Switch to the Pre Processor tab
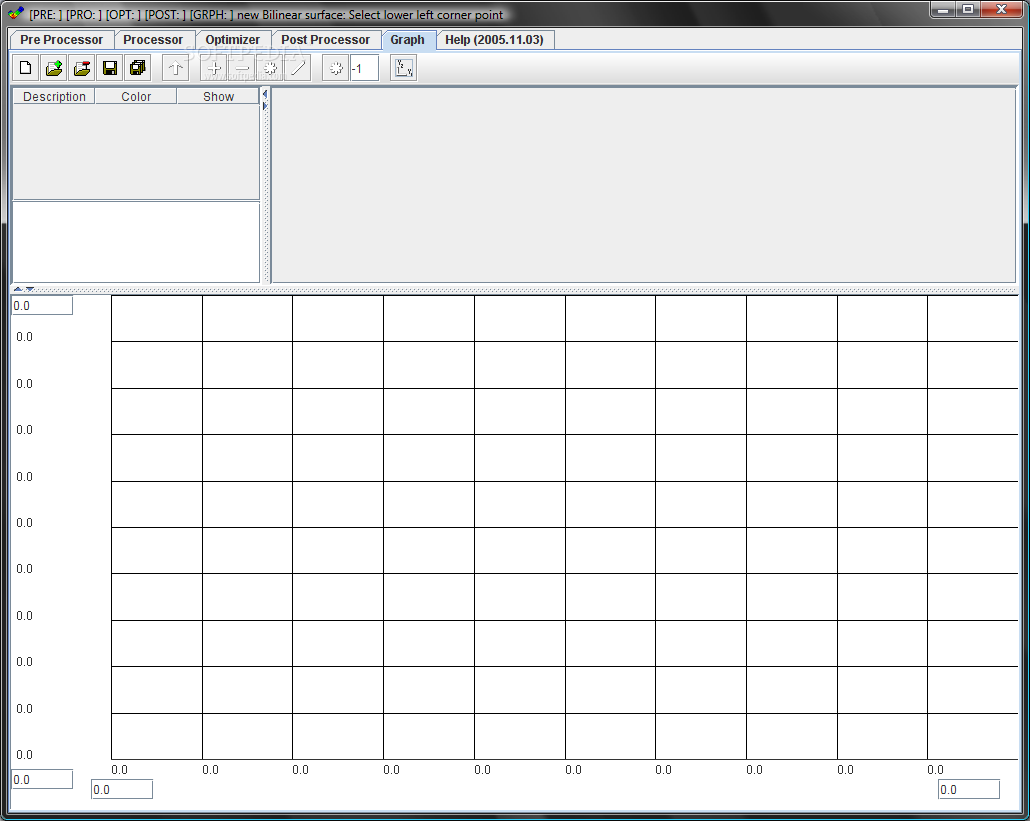 pyautogui.click(x=62, y=39)
